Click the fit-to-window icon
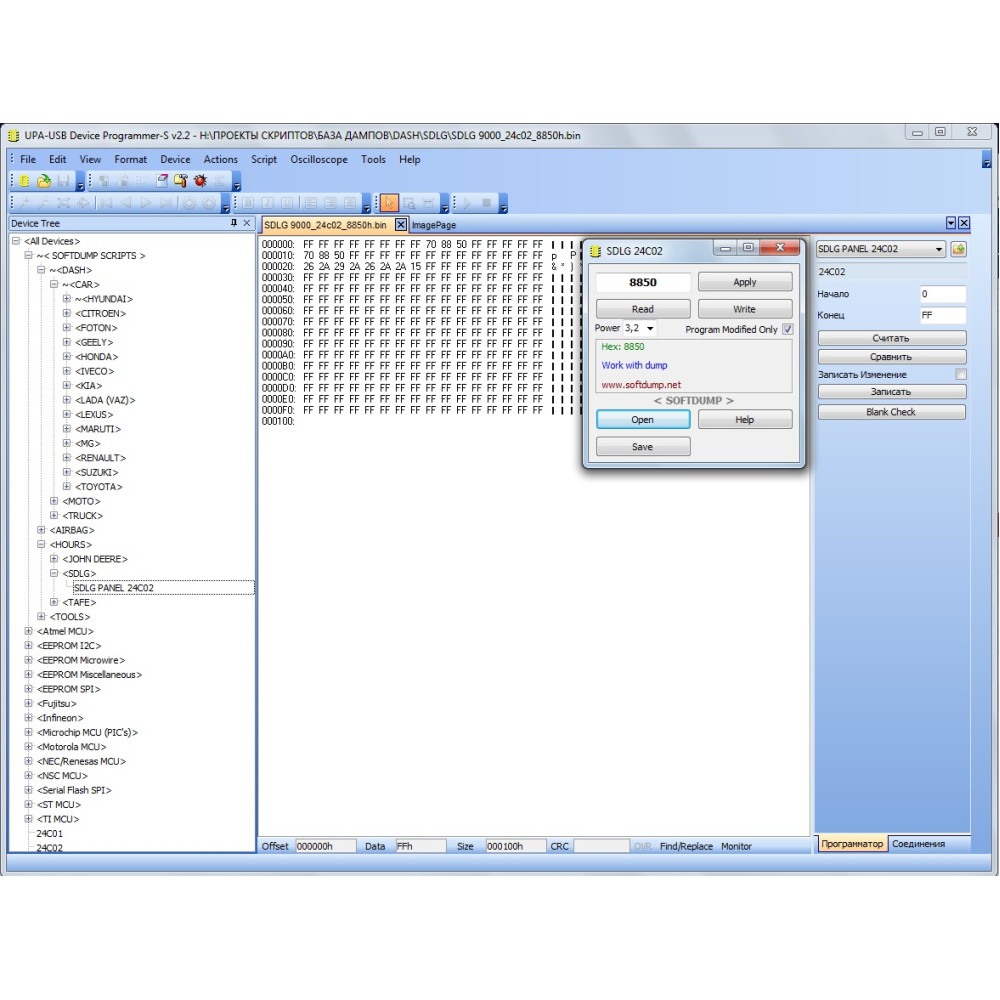Viewport: 1000px width, 1000px height. tap(63, 203)
